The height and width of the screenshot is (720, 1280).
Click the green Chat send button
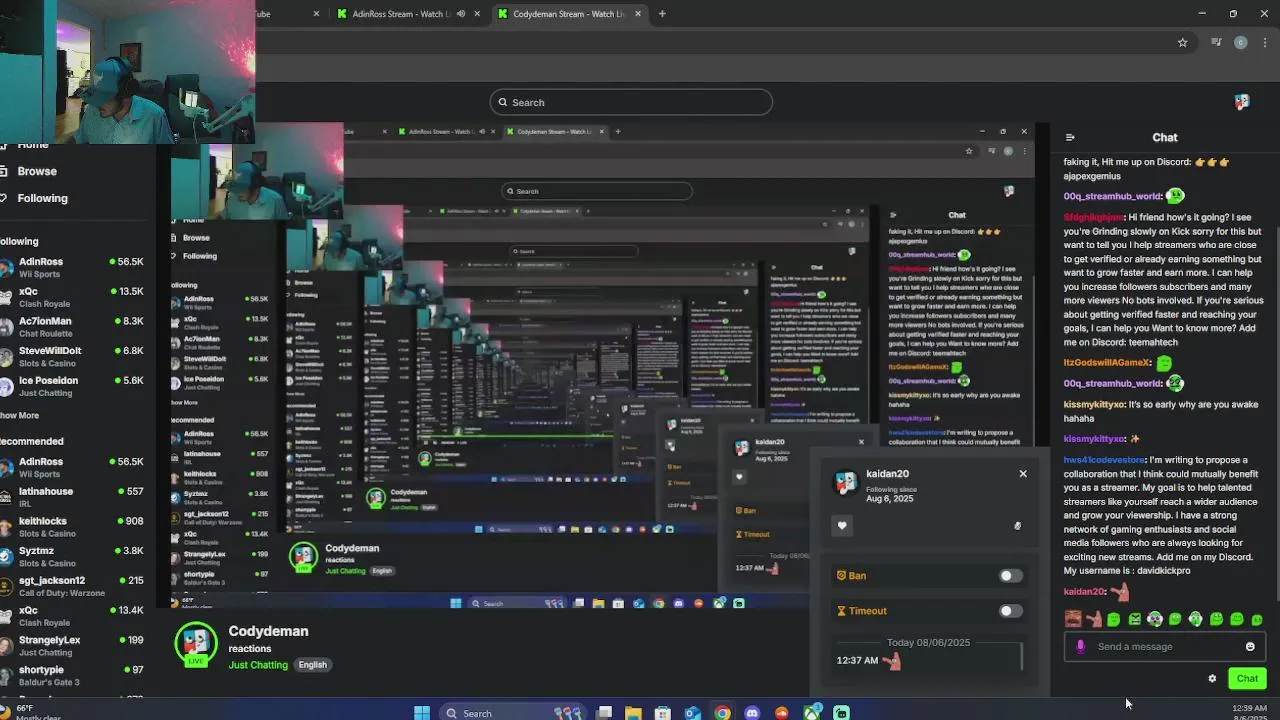1247,679
